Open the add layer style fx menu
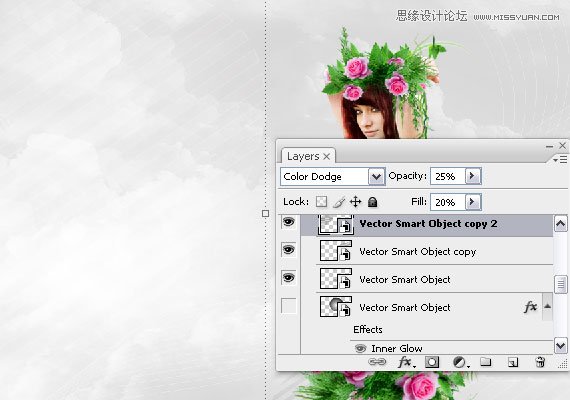This screenshot has width=570, height=400. pos(406,362)
